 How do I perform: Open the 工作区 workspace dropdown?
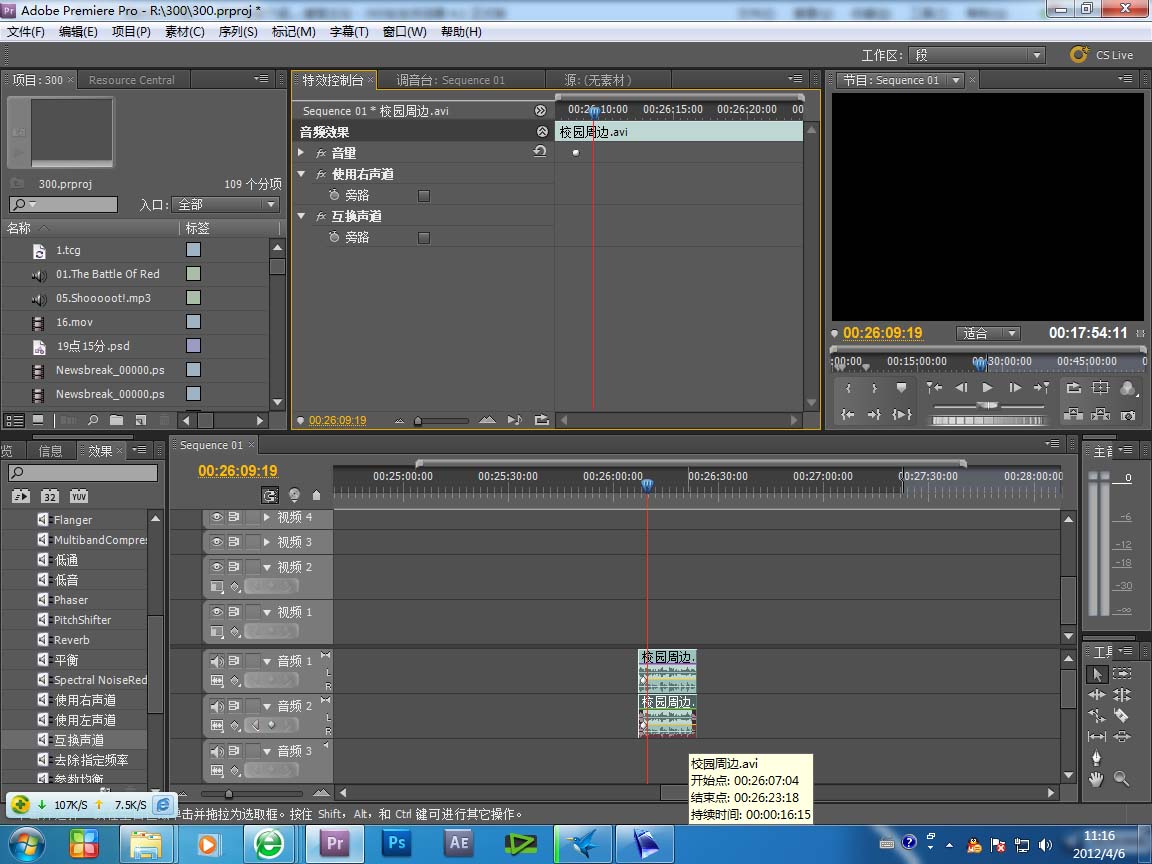click(x=976, y=55)
